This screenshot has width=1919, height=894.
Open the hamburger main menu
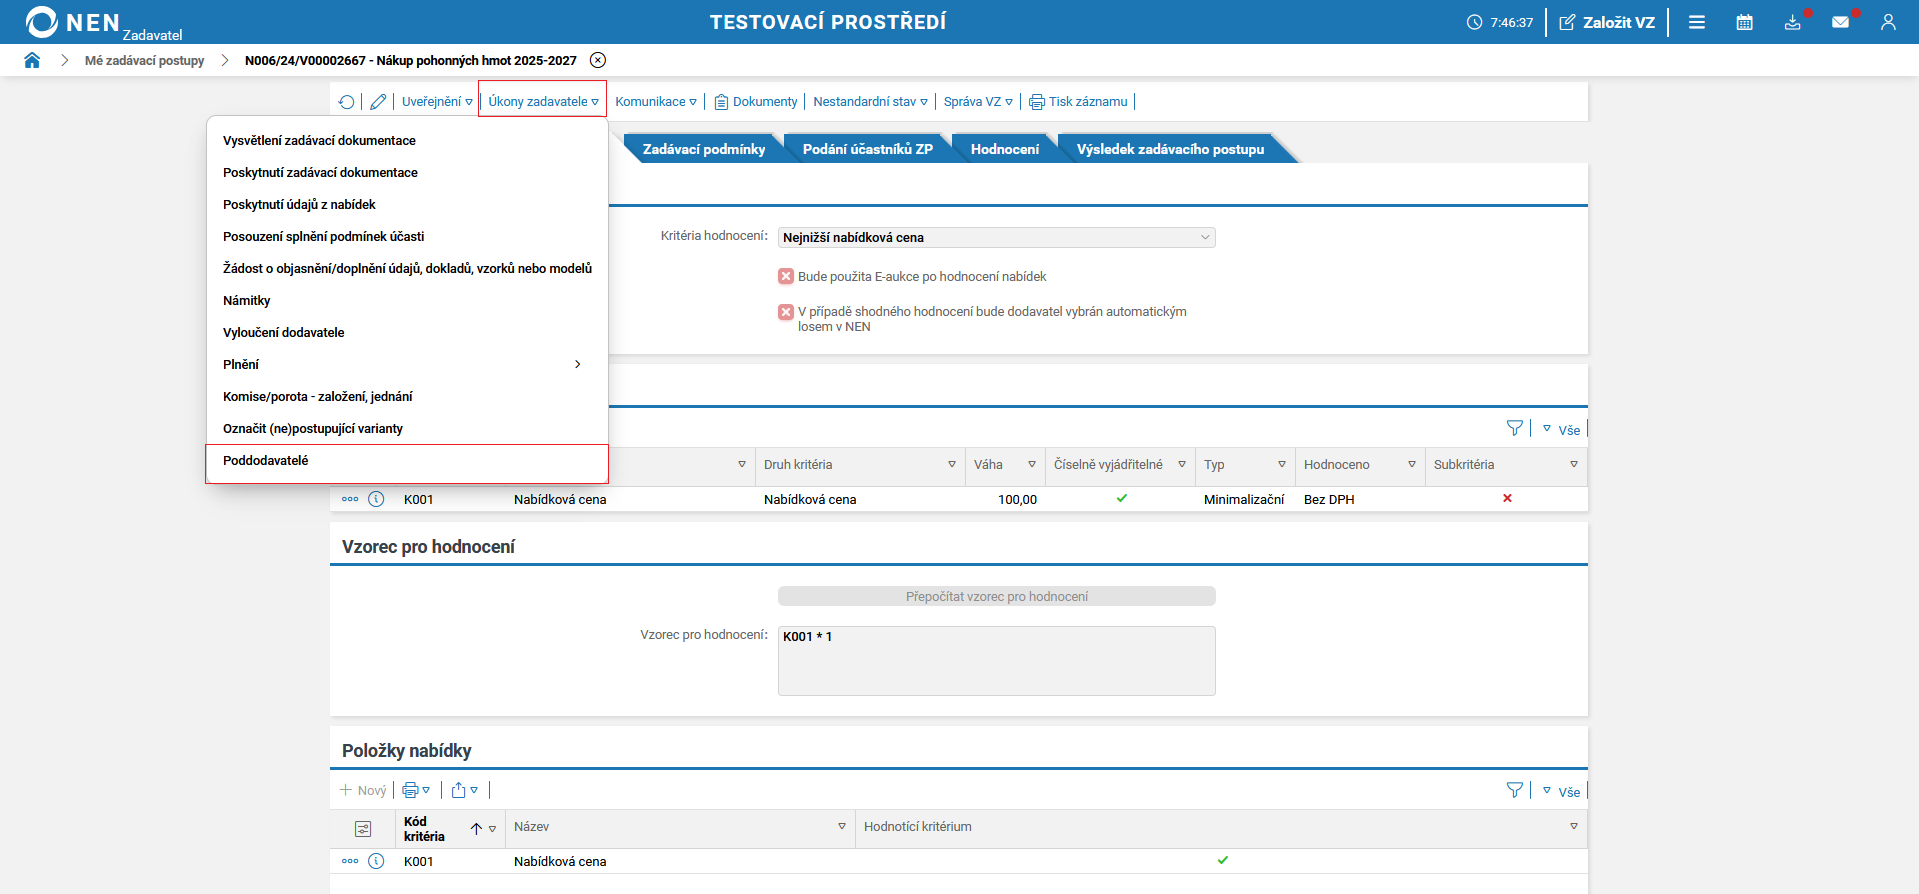pos(1697,22)
